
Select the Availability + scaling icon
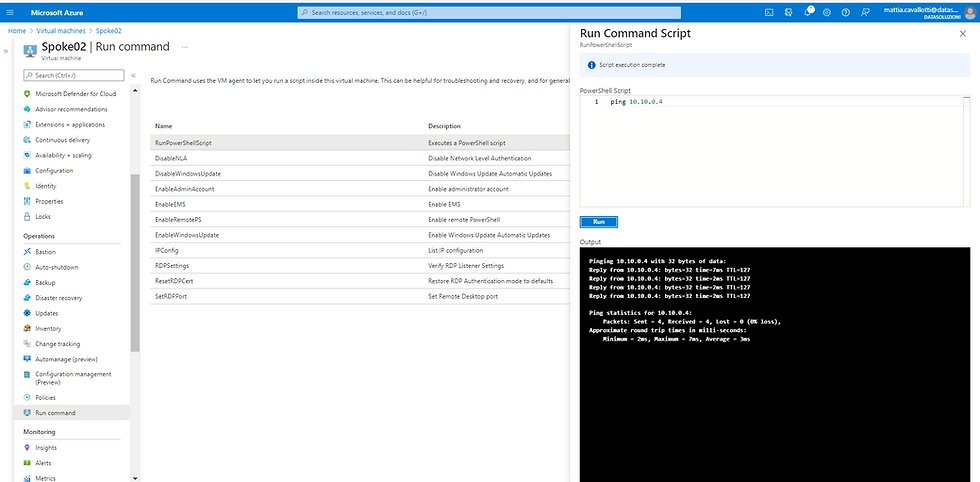27,155
